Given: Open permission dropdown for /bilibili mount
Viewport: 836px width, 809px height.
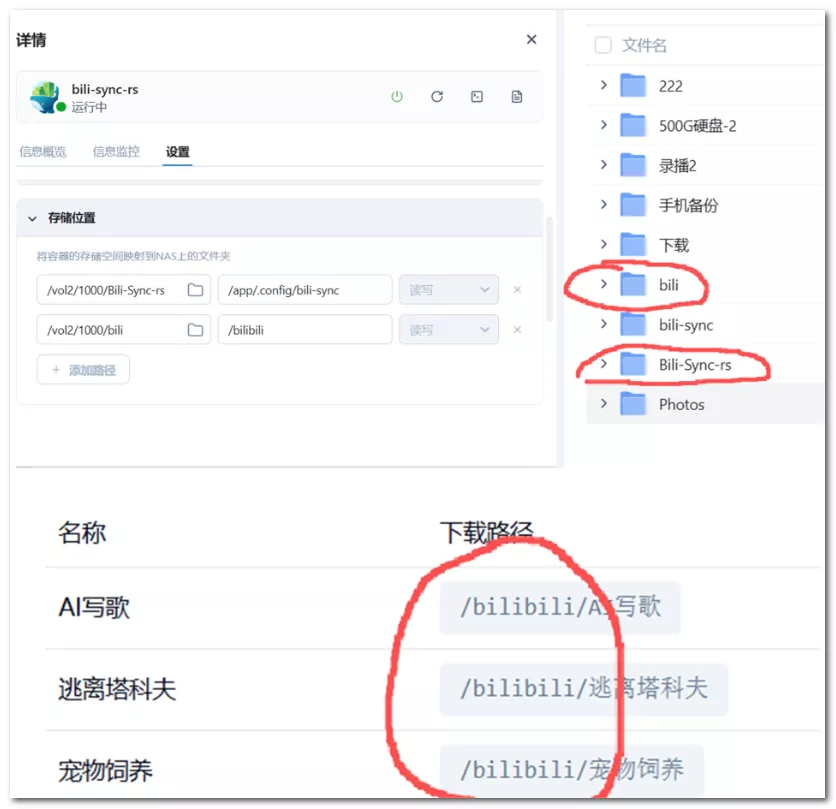Looking at the screenshot, I should click(x=449, y=330).
